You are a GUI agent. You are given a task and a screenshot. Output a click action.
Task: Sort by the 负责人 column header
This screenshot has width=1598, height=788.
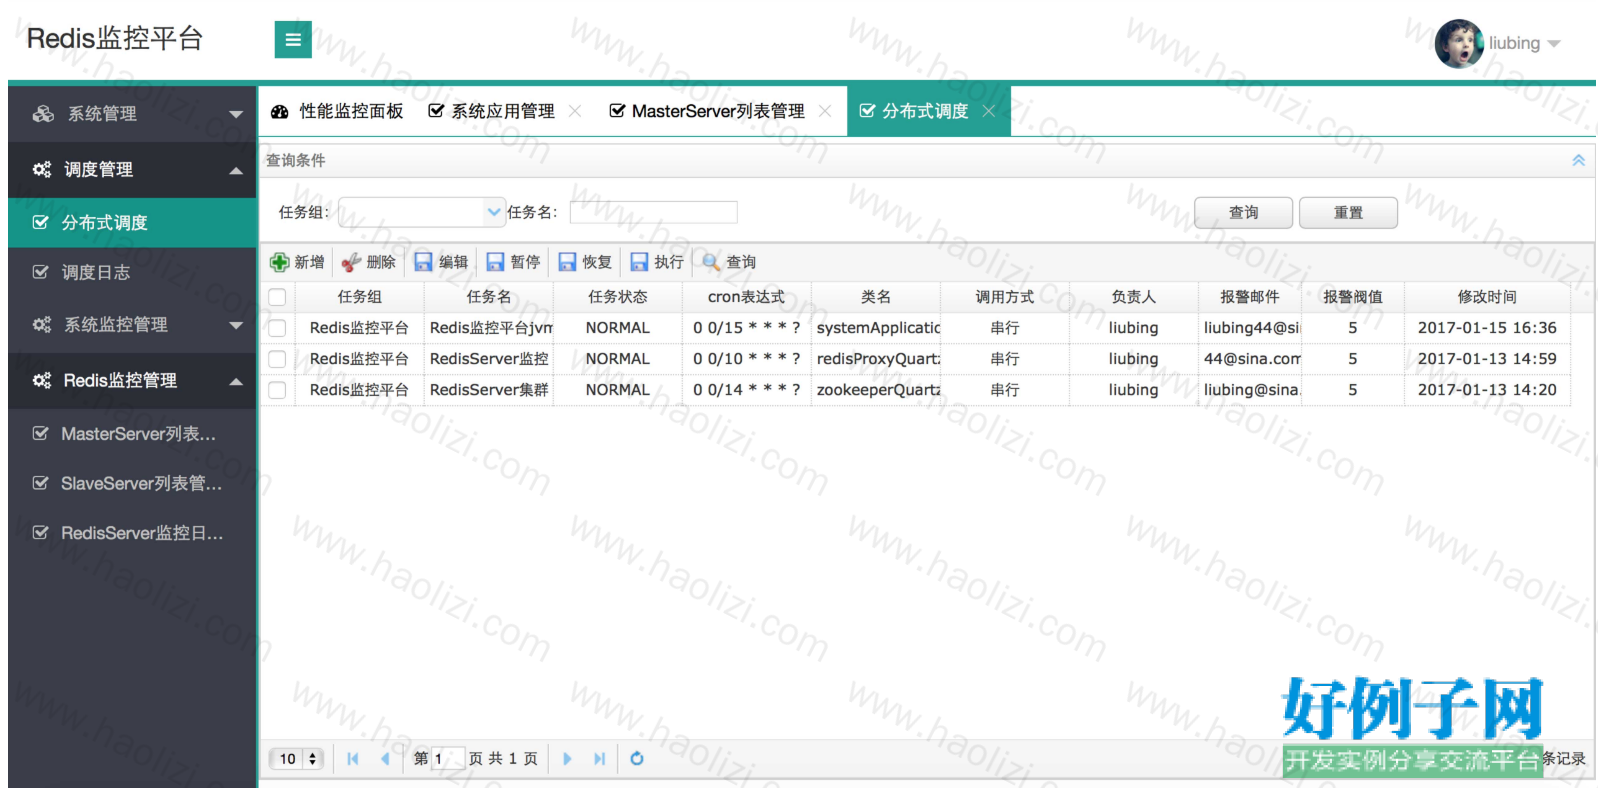(x=1134, y=297)
